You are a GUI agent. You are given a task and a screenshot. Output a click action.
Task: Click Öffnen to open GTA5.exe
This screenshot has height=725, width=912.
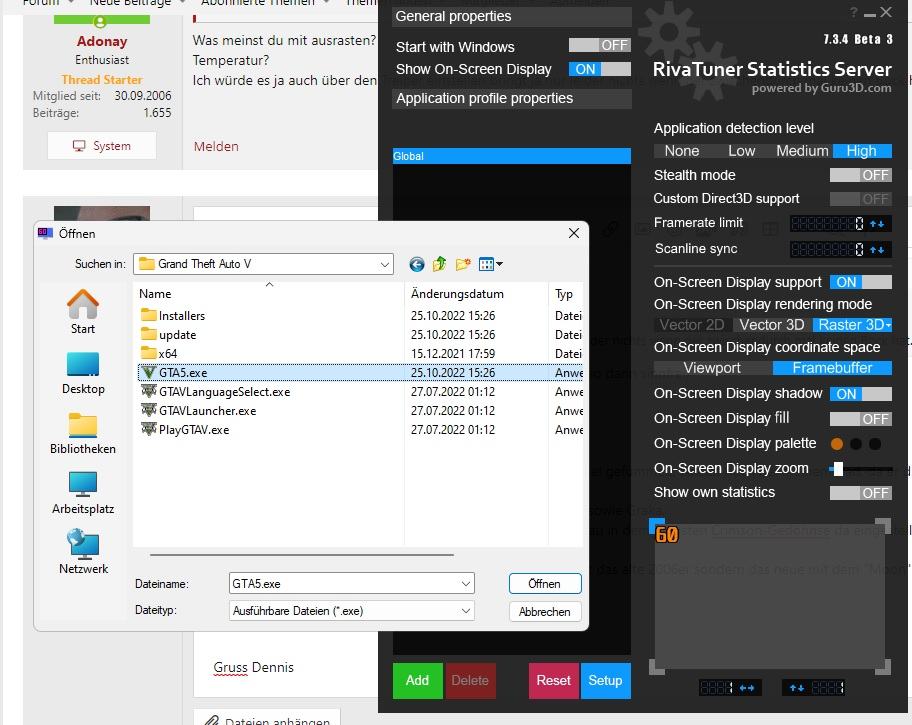point(545,584)
